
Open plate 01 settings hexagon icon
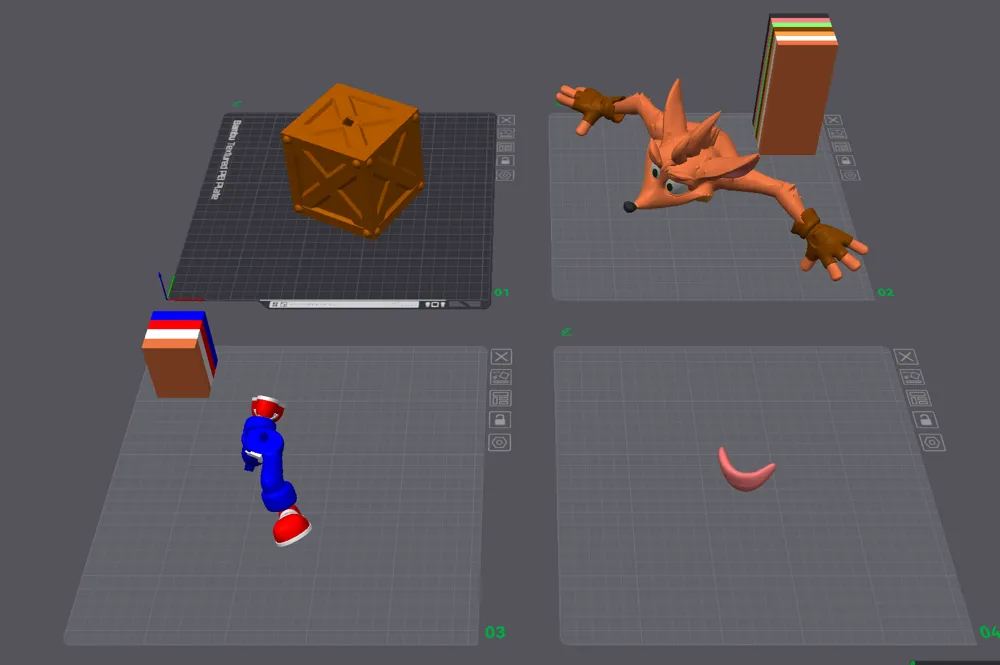[506, 175]
